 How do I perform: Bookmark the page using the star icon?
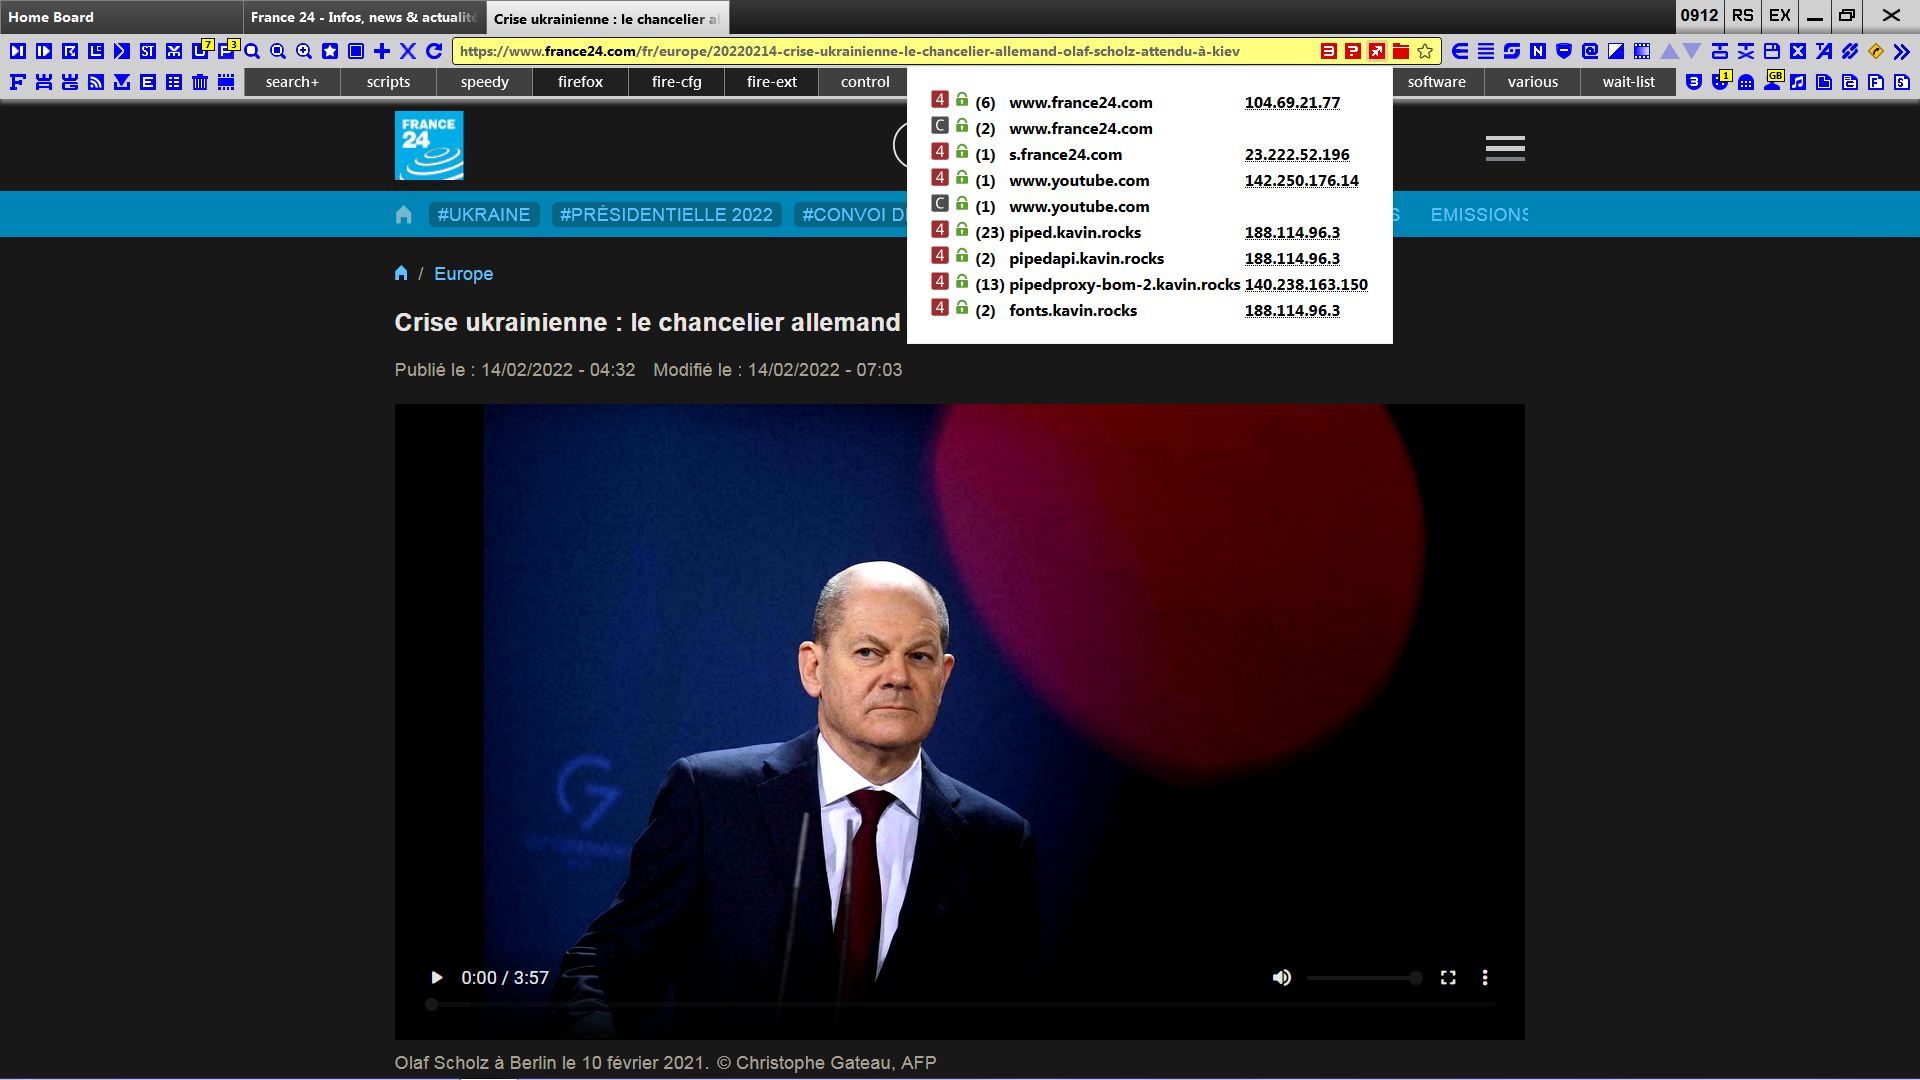click(1426, 50)
